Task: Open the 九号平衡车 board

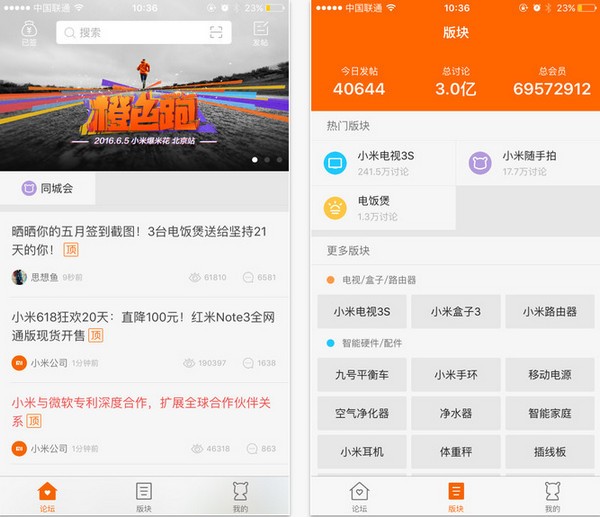Action: (362, 375)
